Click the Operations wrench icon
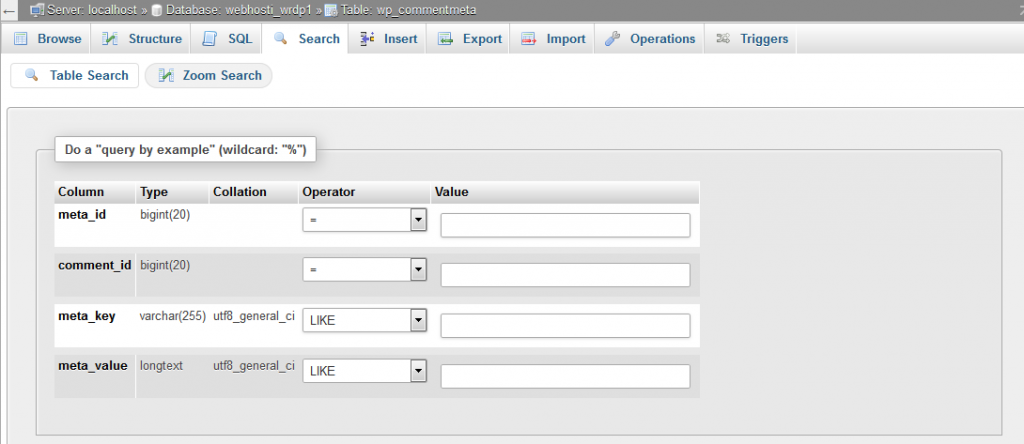This screenshot has width=1024, height=444. 612,39
